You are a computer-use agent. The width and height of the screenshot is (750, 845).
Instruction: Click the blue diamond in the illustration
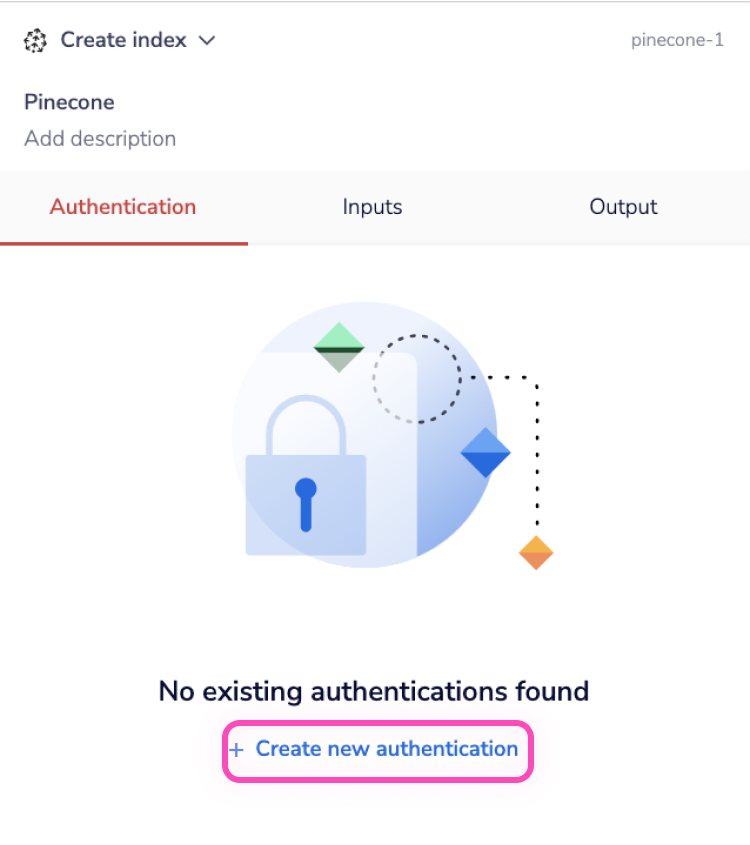[483, 452]
